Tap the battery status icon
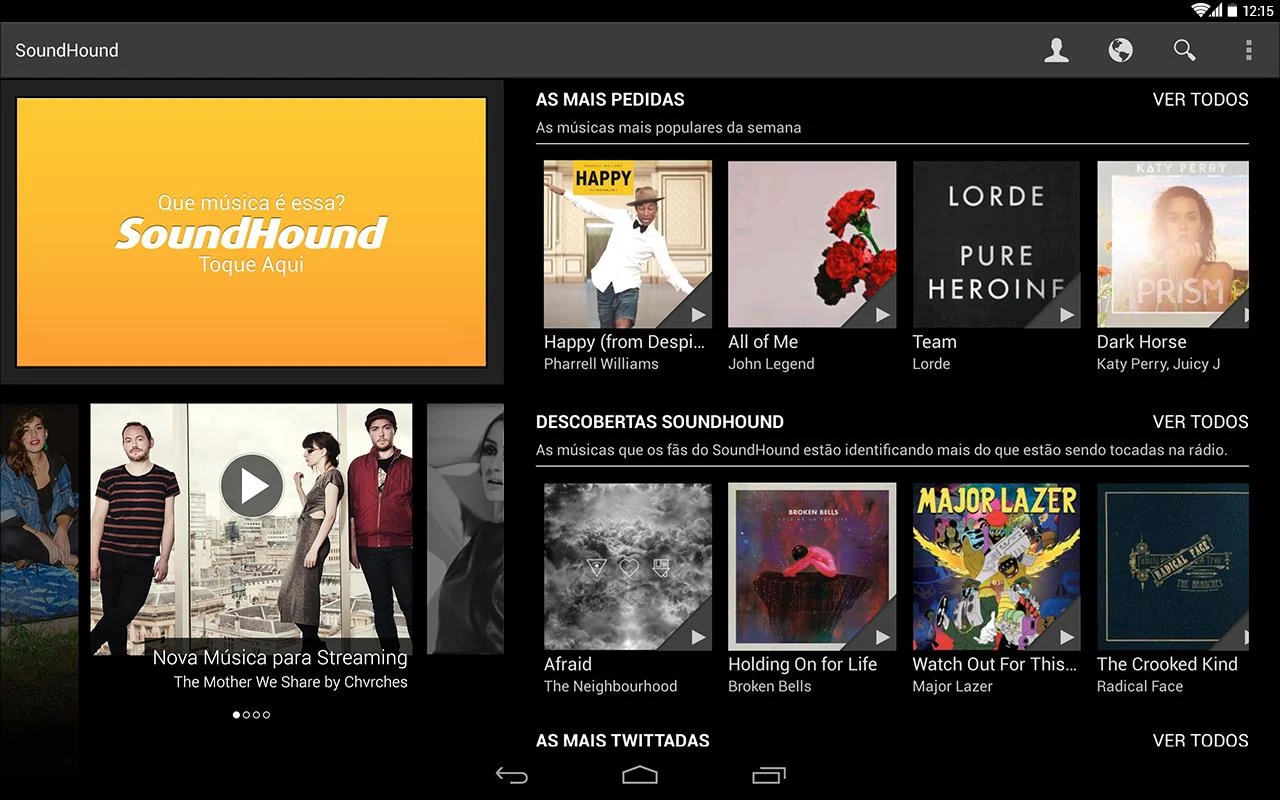The image size is (1280, 800). point(1232,10)
